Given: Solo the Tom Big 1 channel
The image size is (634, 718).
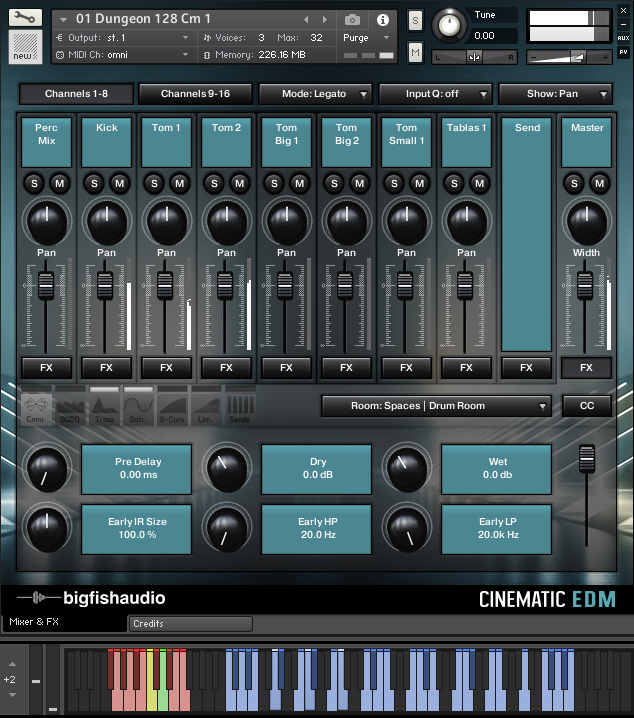Looking at the screenshot, I should [x=274, y=184].
